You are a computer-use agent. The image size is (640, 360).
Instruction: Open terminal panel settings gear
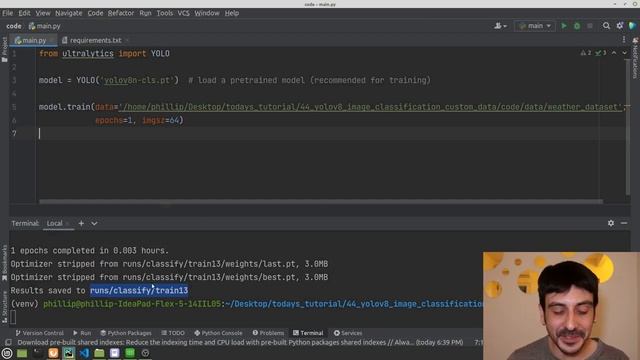tap(611, 223)
